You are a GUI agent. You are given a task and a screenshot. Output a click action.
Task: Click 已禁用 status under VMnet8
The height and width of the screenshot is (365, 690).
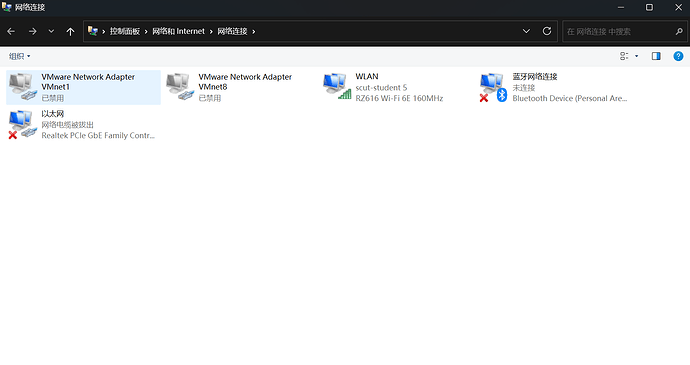[x=209, y=98]
